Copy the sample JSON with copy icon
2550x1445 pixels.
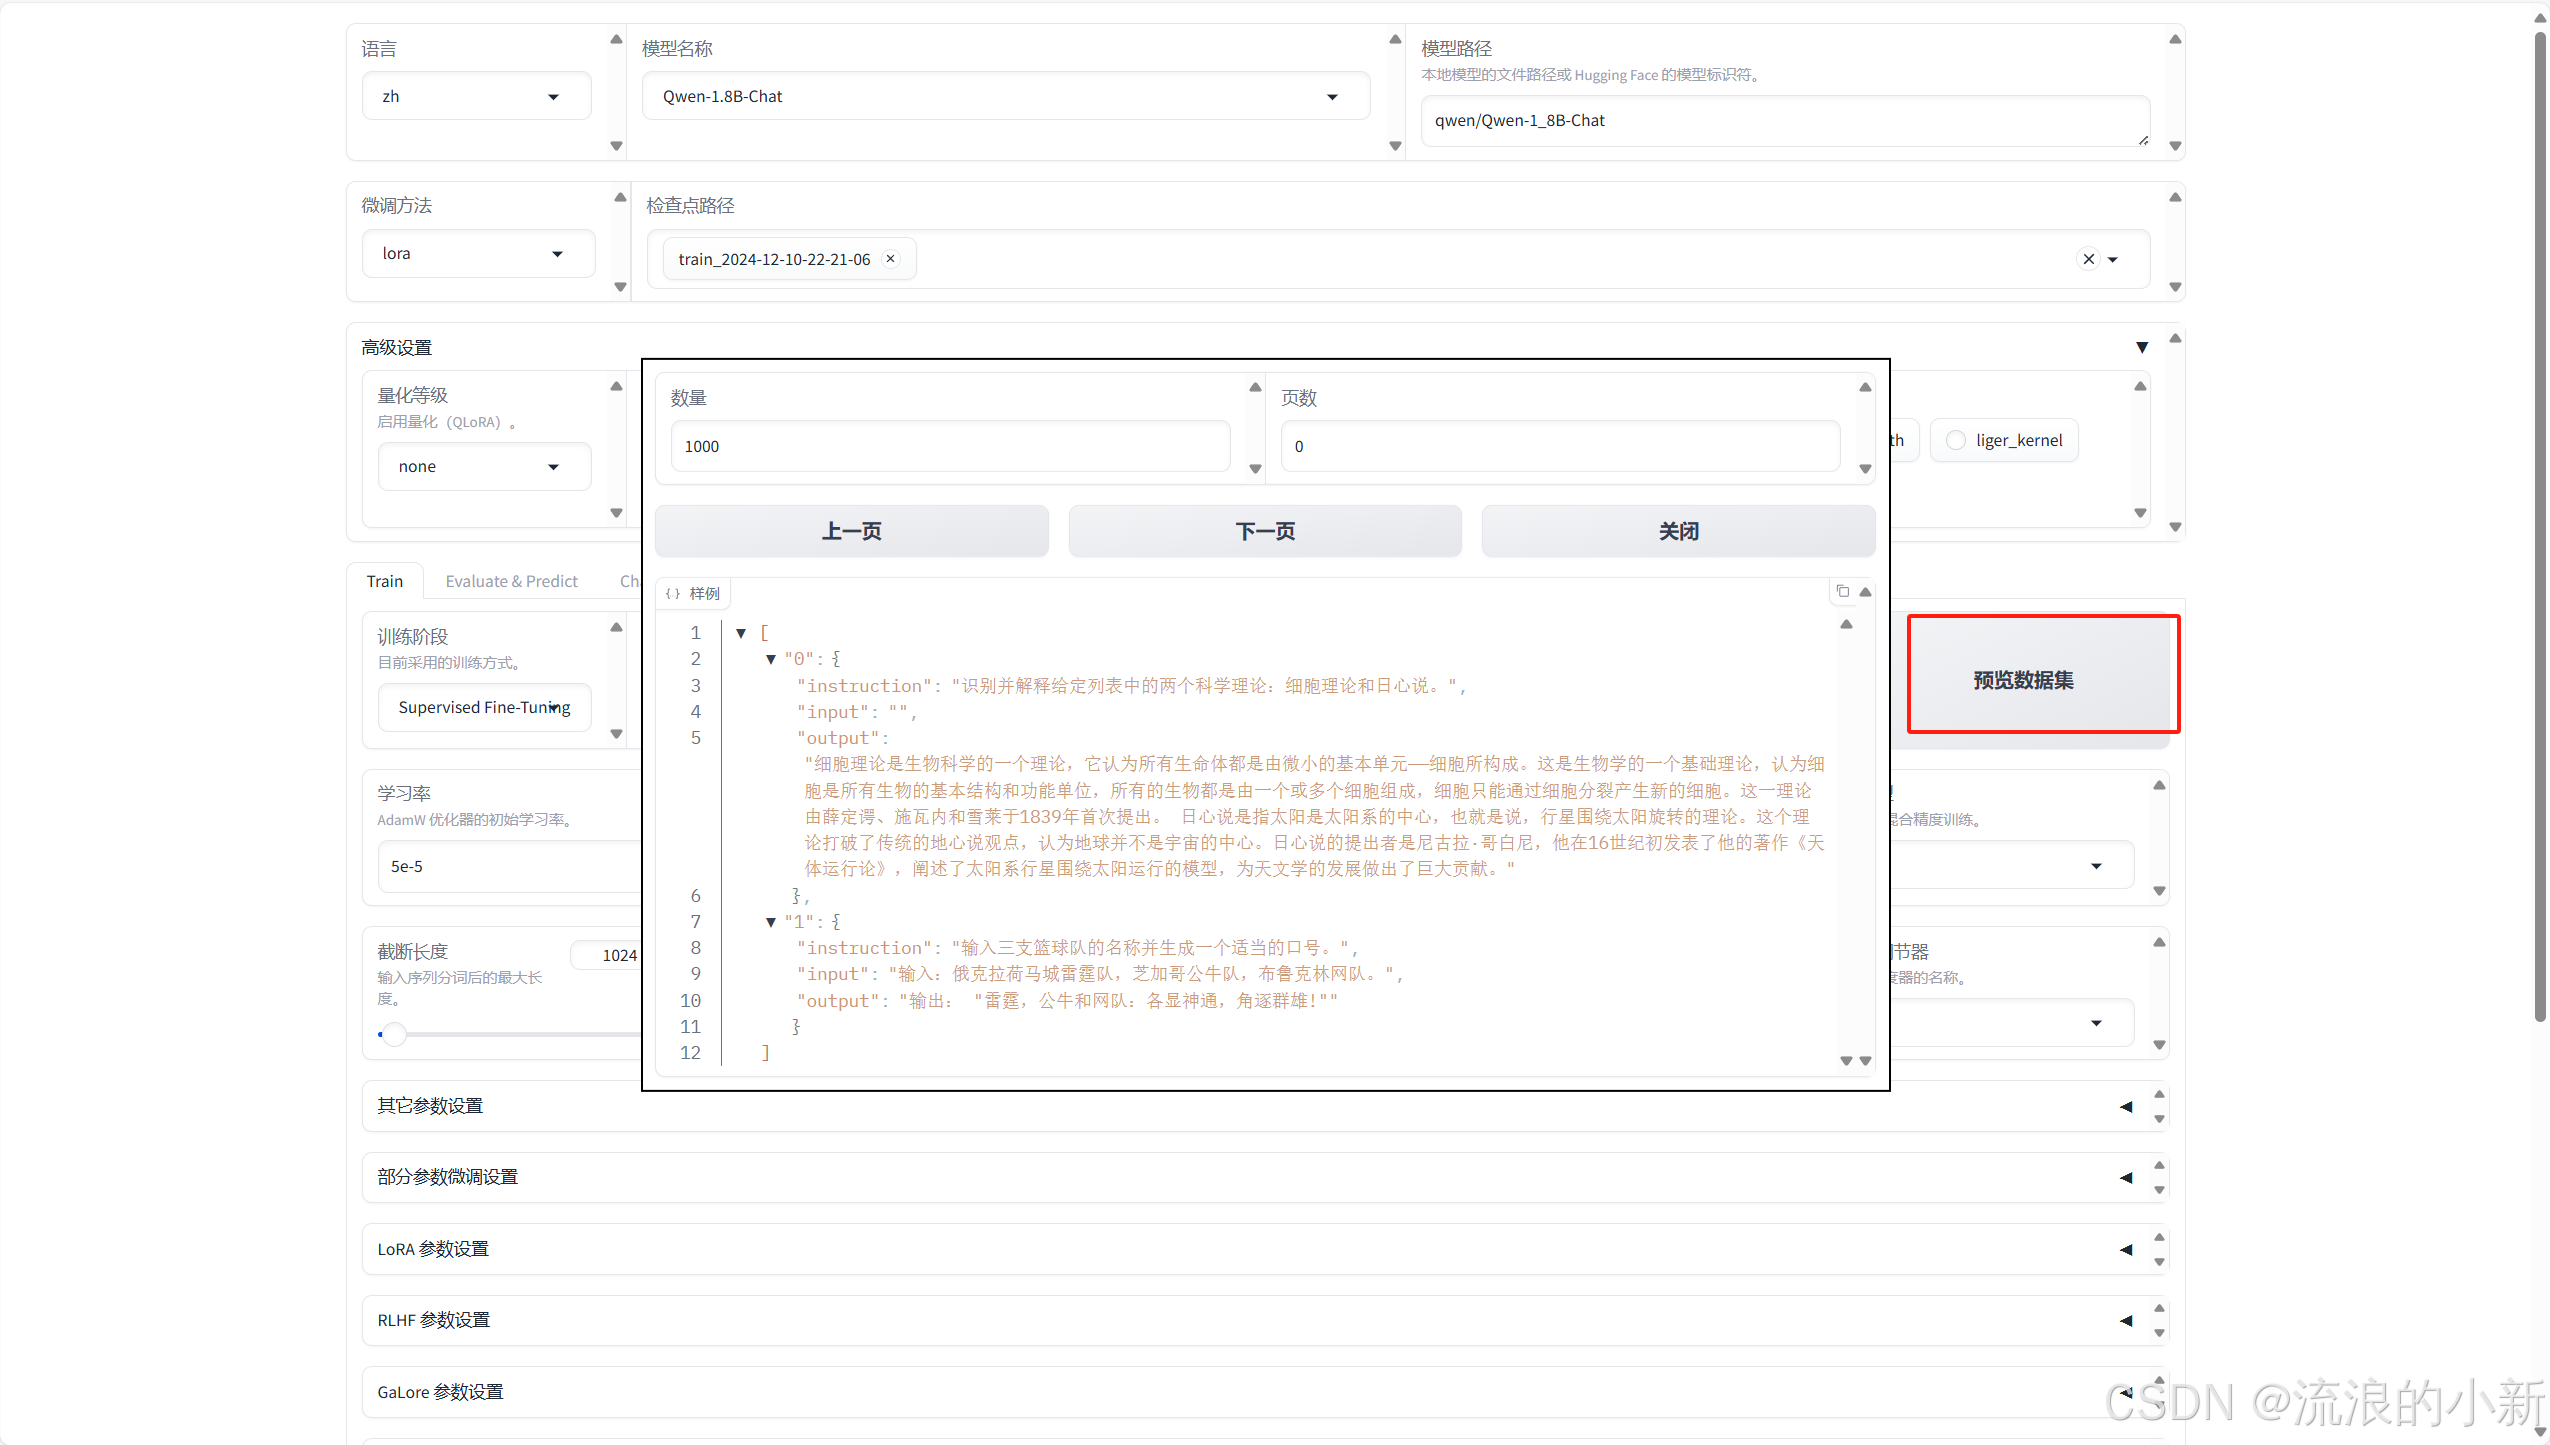tap(1842, 591)
